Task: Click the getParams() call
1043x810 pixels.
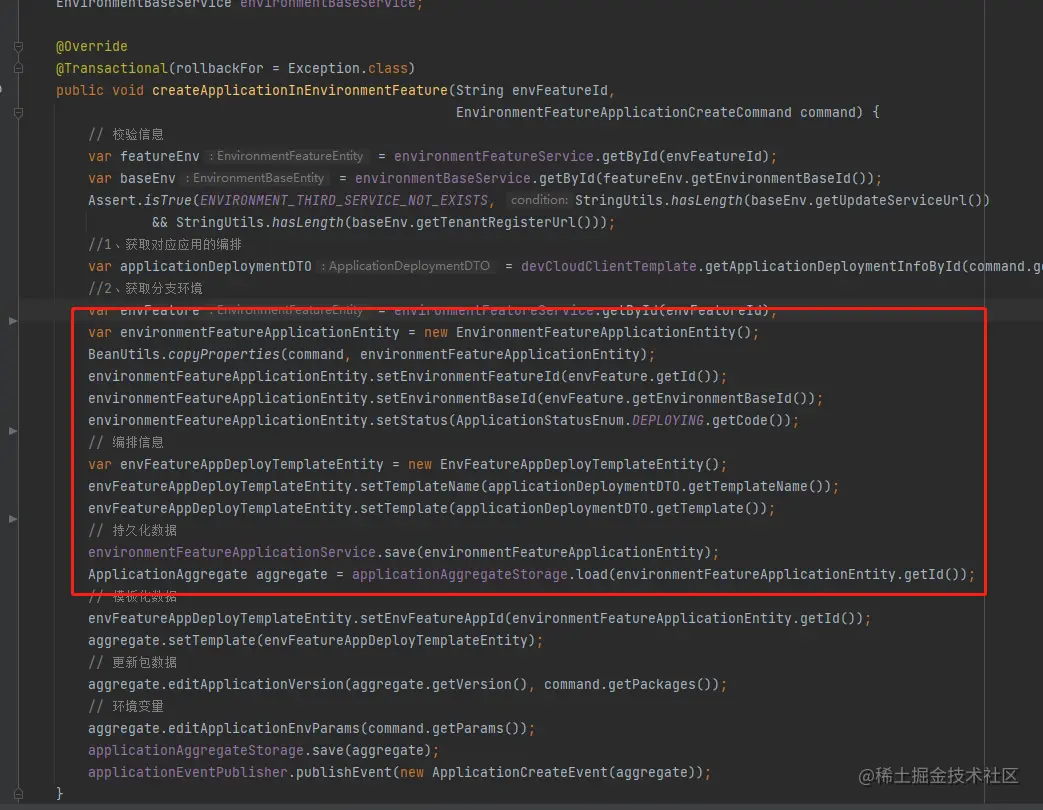Action: pyautogui.click(x=475, y=727)
